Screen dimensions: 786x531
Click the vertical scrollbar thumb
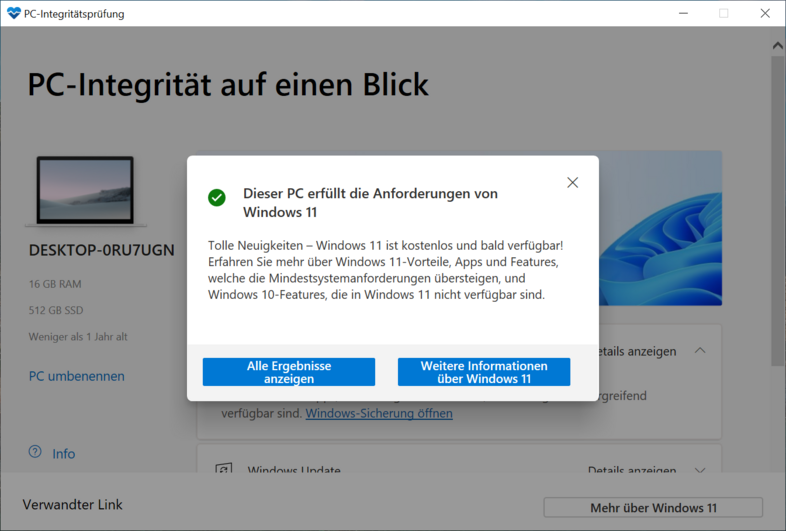point(777,211)
